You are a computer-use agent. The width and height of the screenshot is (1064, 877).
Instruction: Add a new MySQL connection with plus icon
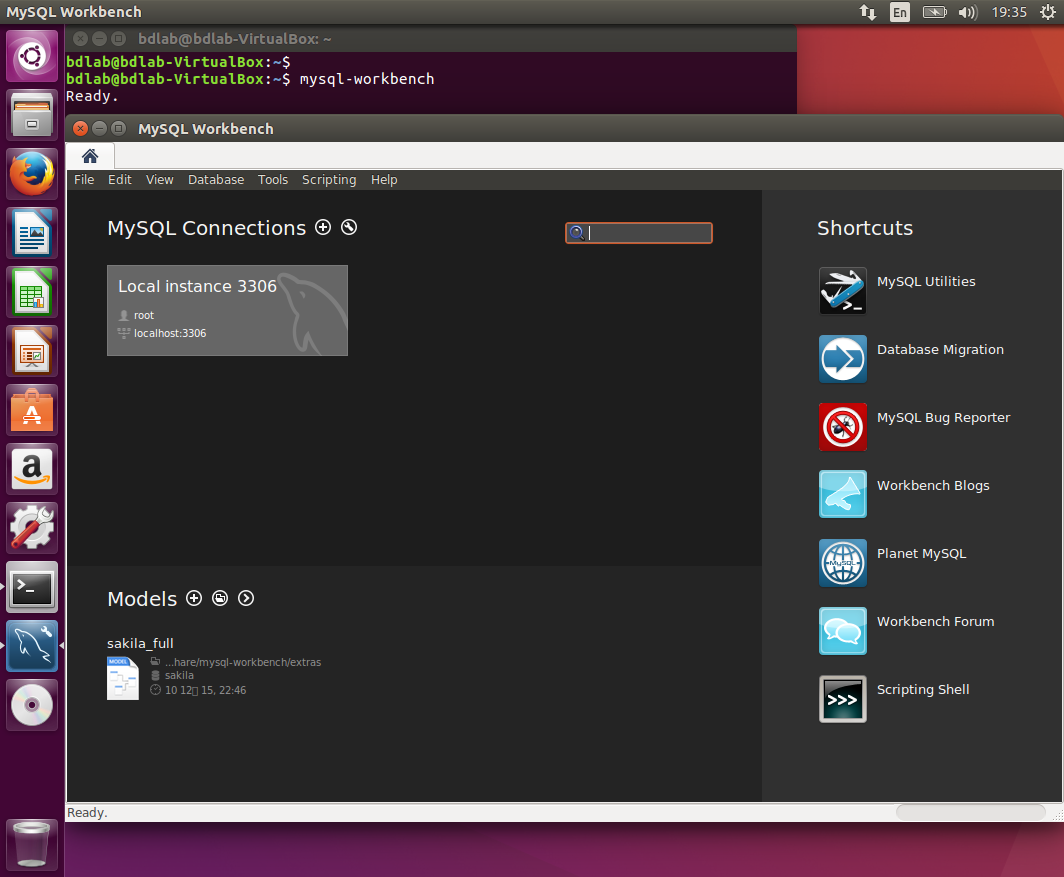323,227
